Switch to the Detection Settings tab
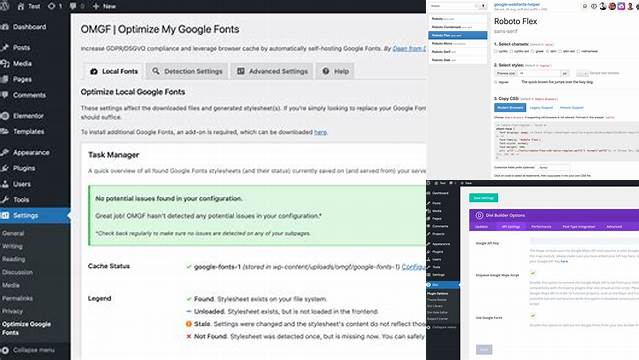Image resolution: width=639 pixels, height=360 pixels. point(187,71)
